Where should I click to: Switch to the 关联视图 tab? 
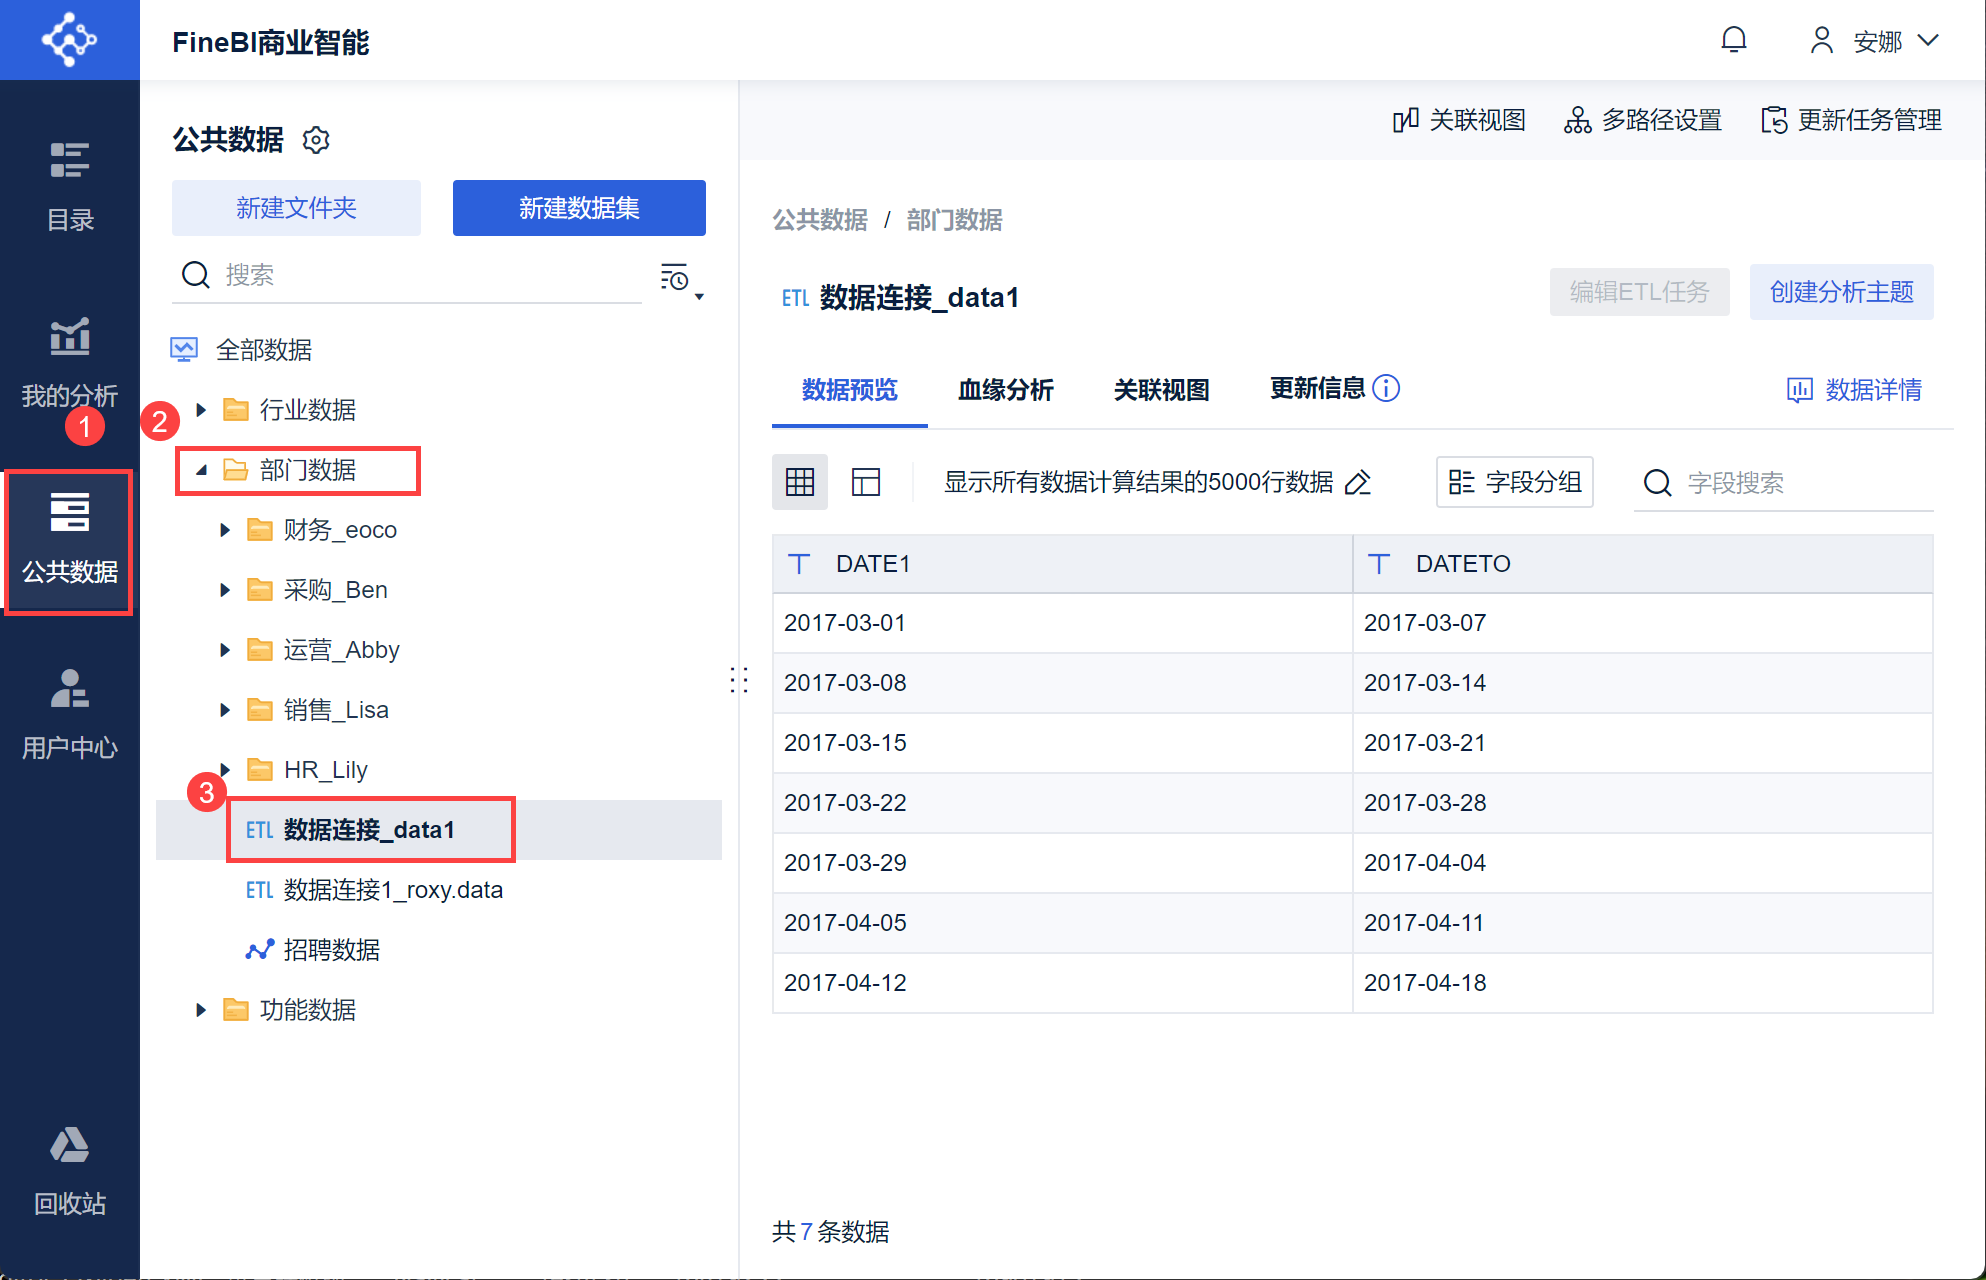click(1161, 390)
